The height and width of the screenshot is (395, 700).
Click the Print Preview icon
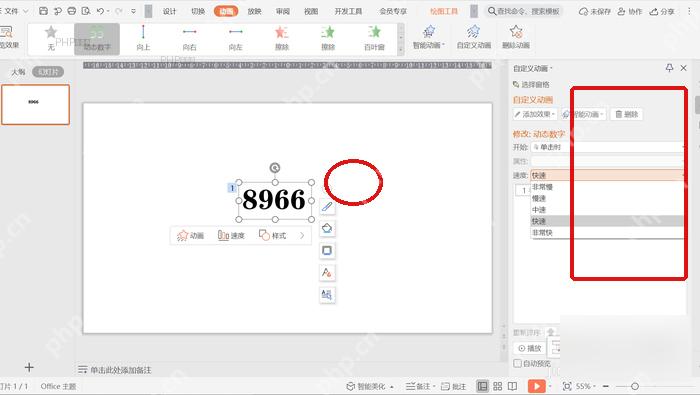[86, 11]
